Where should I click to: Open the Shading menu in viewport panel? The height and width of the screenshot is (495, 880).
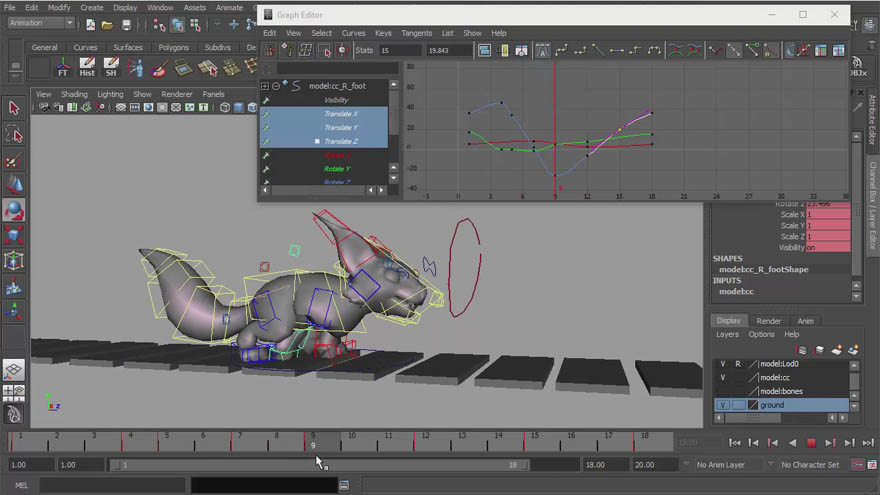point(74,94)
